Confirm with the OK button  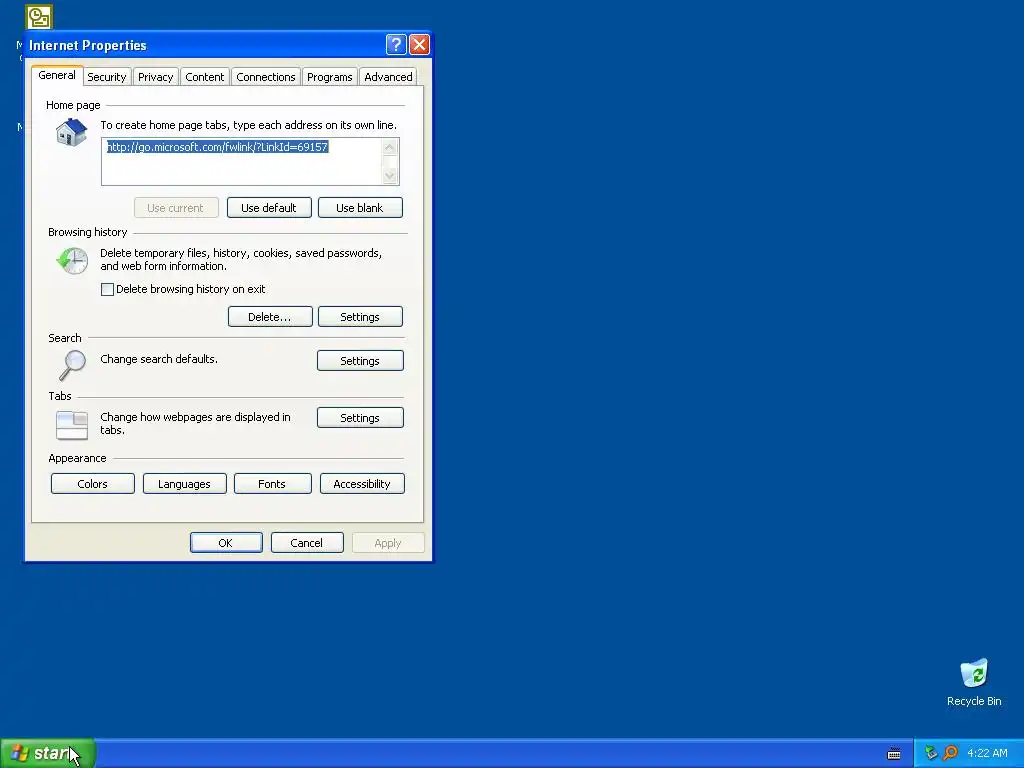coord(226,543)
